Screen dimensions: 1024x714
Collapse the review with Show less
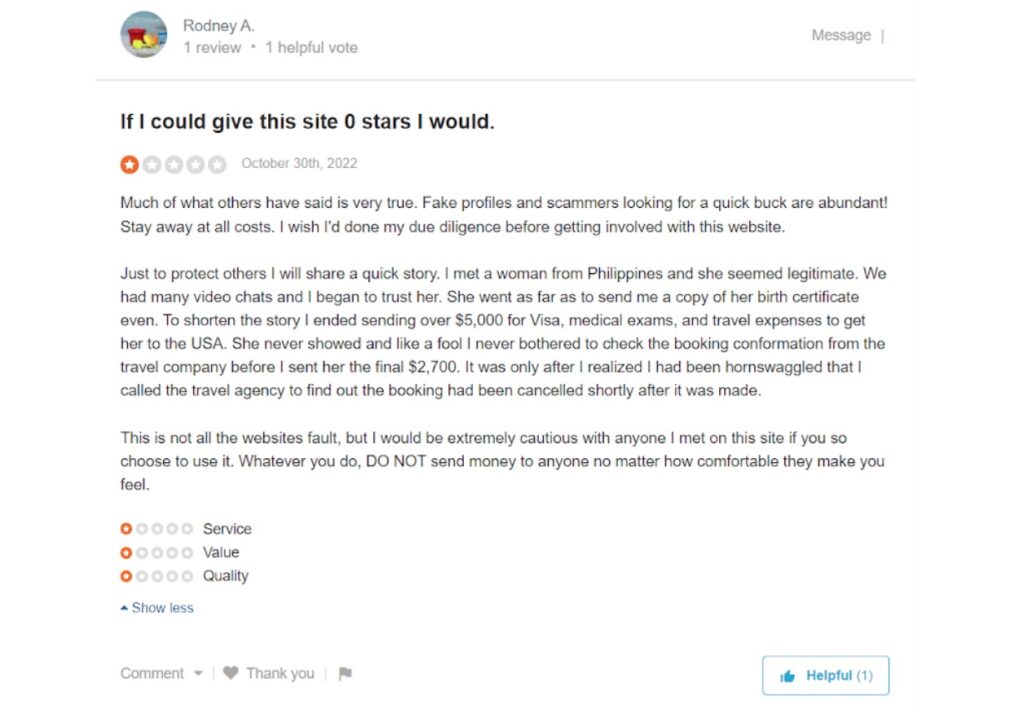[161, 607]
